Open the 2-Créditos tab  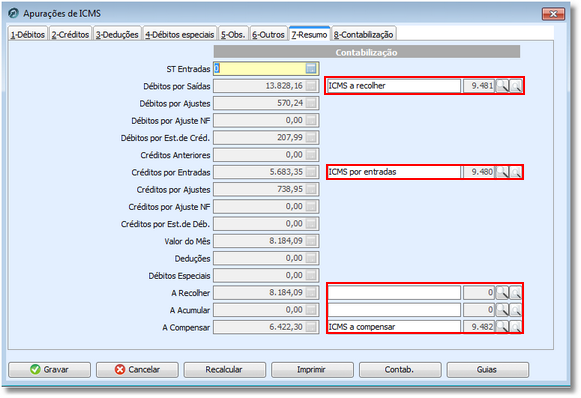70,34
